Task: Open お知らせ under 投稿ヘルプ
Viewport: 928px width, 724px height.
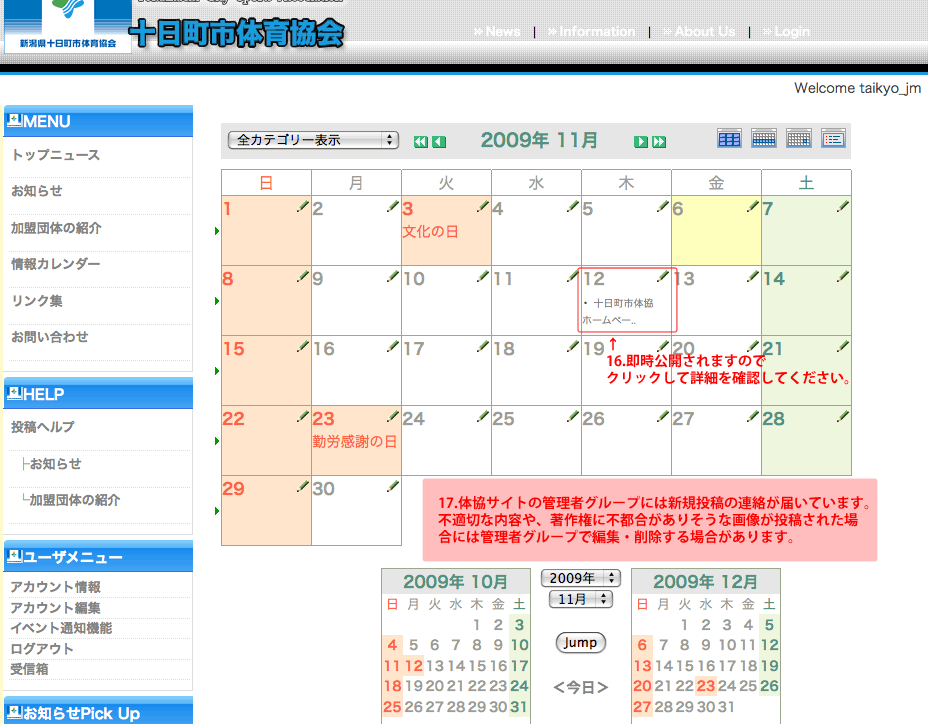Action: point(56,464)
